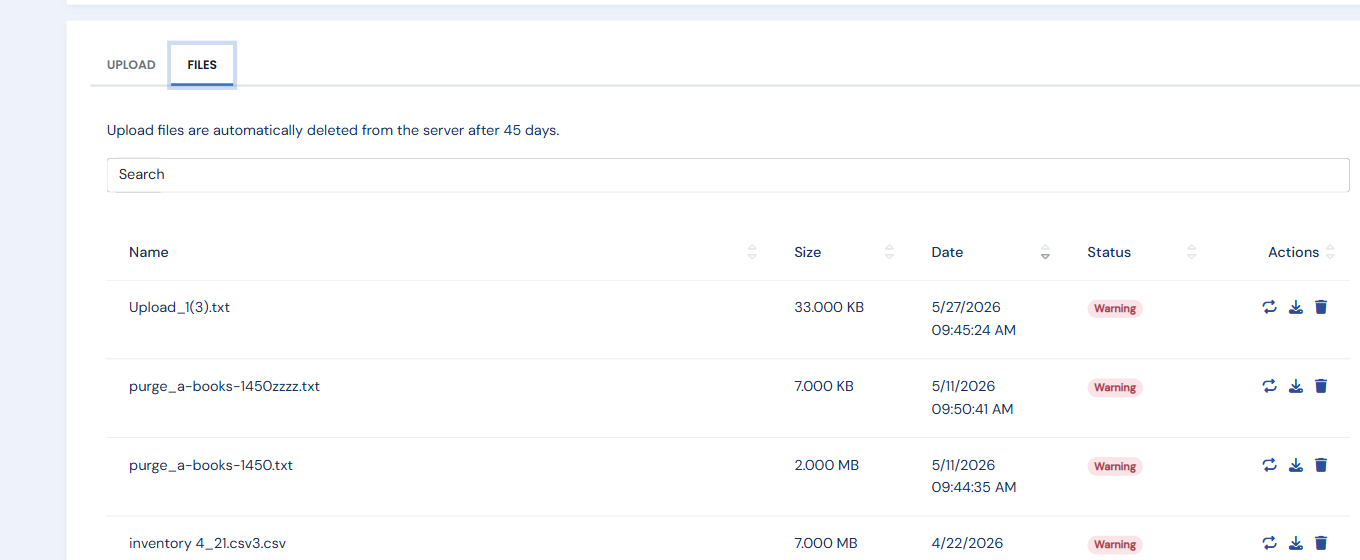The image size is (1360, 560).
Task: Click Warning badge for purge_a-books-1450.txt
Action: click(1115, 467)
